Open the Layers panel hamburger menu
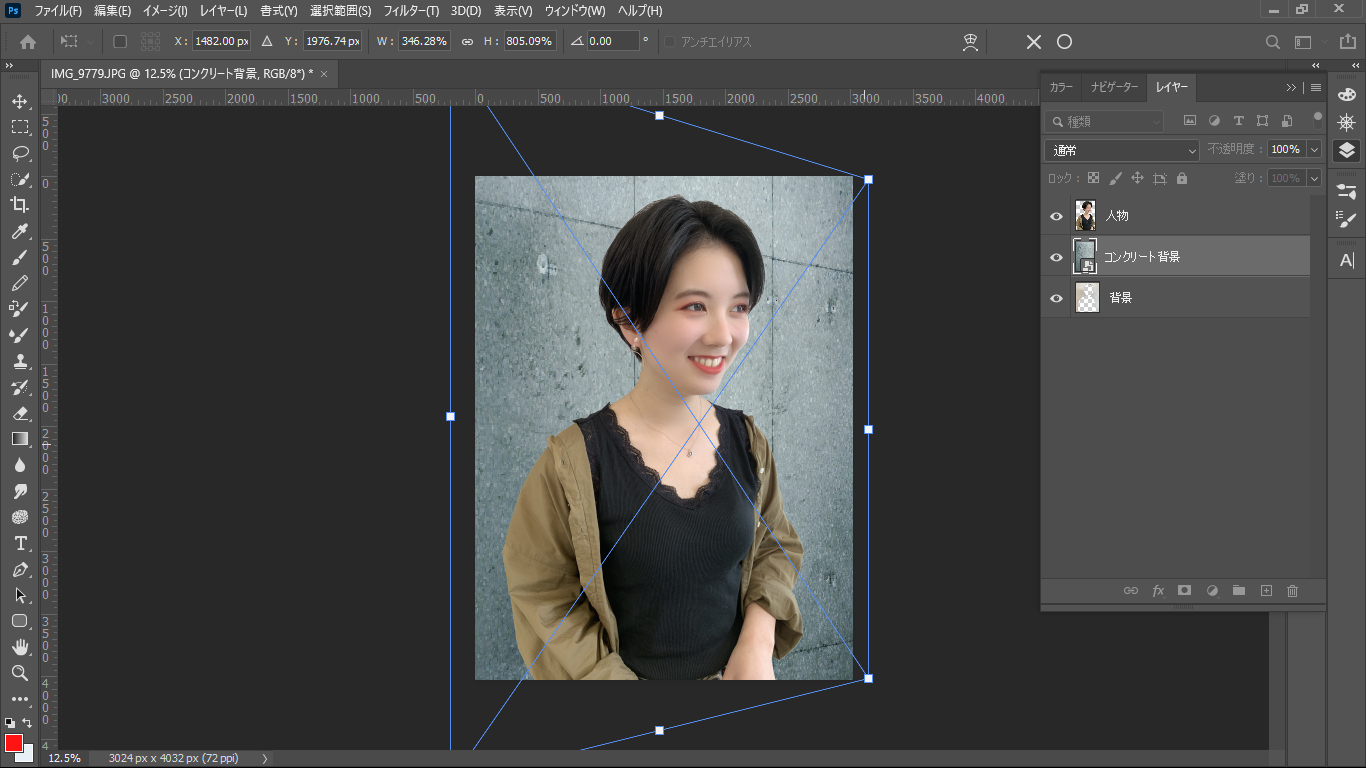The width and height of the screenshot is (1366, 768). coord(1316,87)
